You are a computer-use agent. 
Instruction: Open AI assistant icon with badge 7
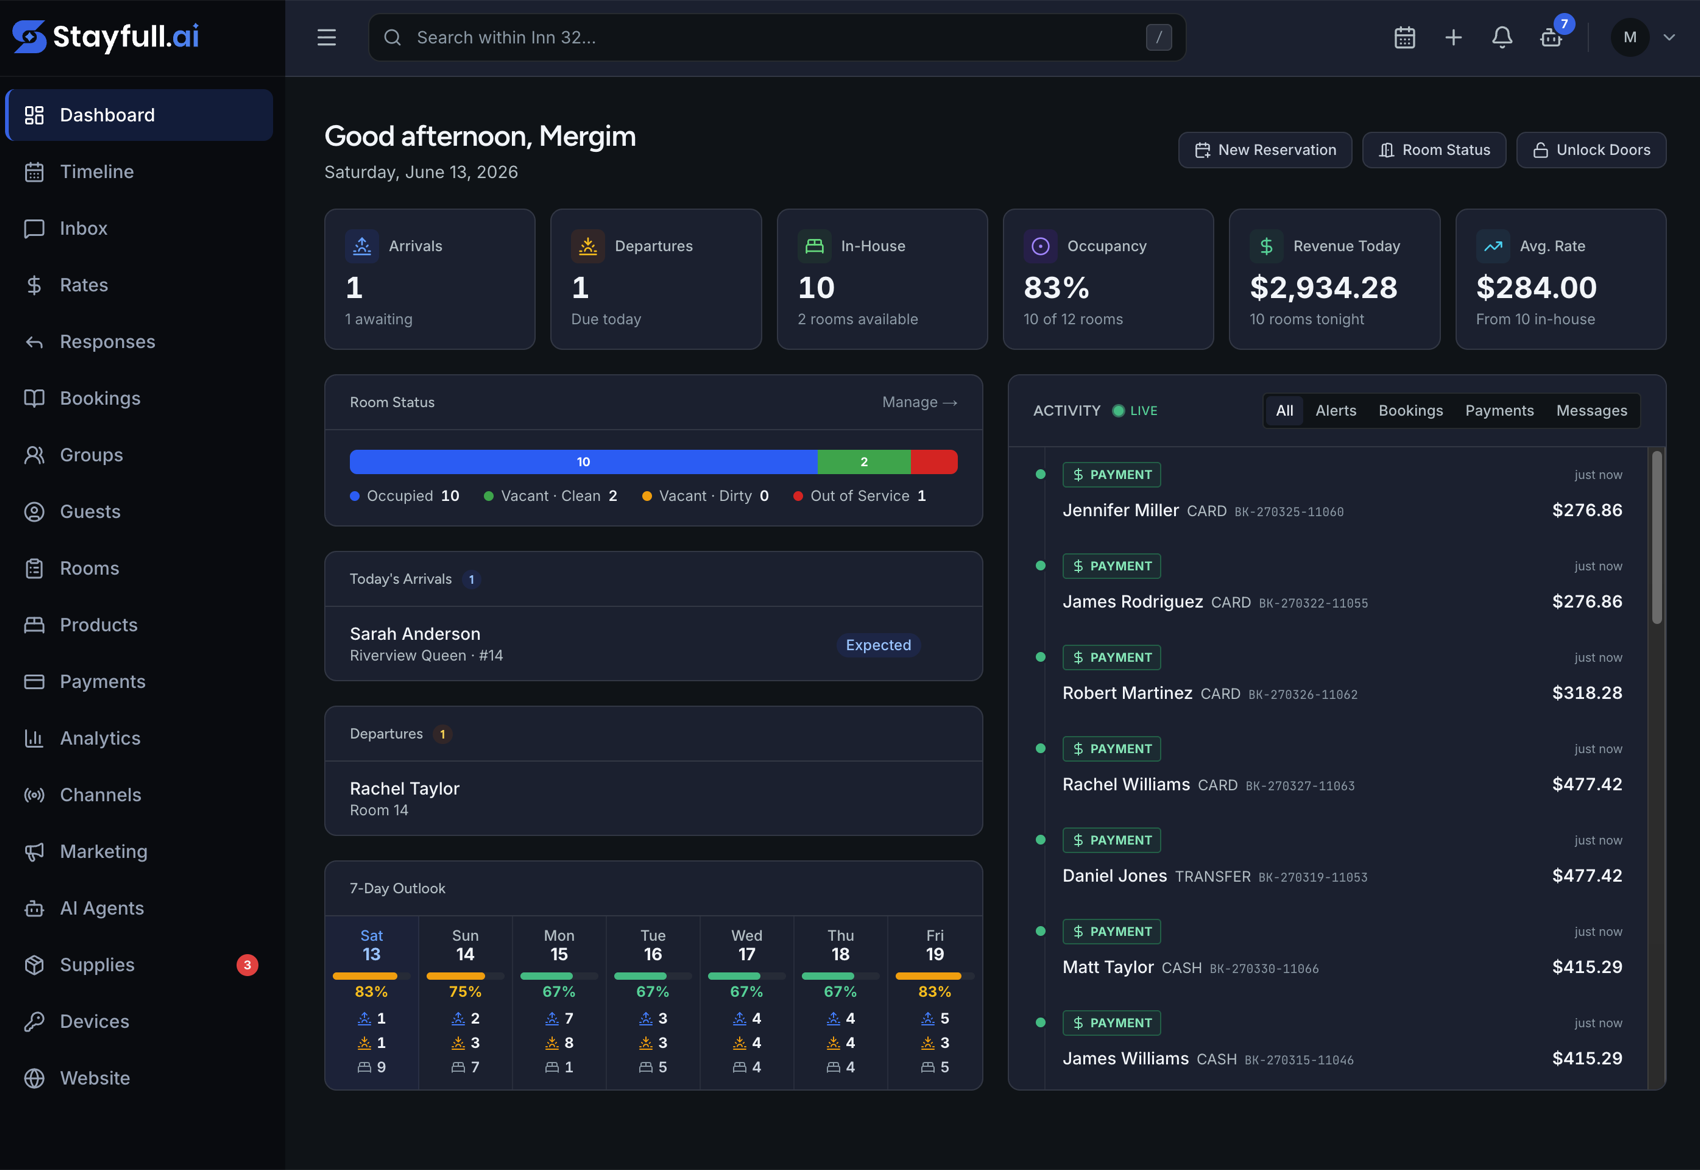pos(1551,37)
